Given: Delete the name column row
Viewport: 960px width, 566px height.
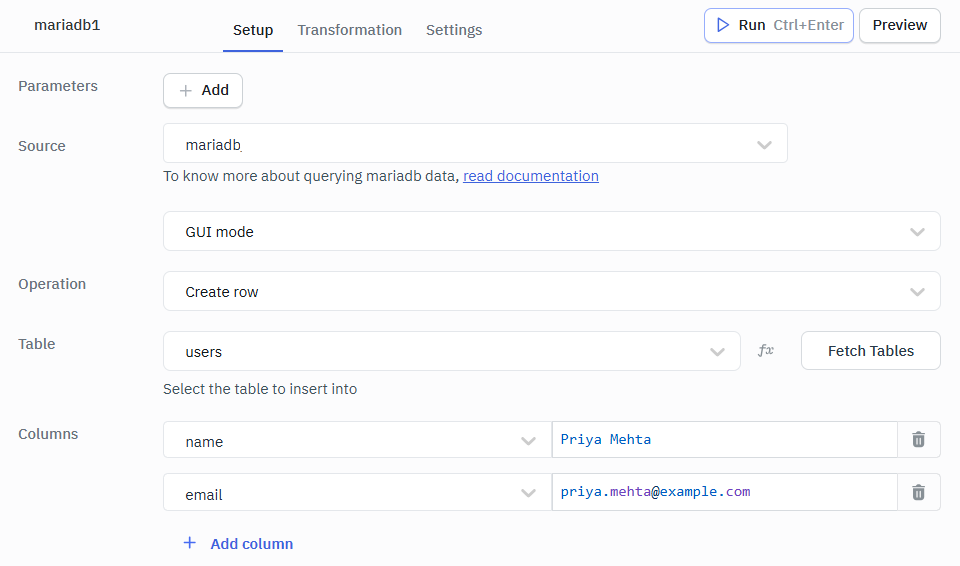Looking at the screenshot, I should [918, 440].
